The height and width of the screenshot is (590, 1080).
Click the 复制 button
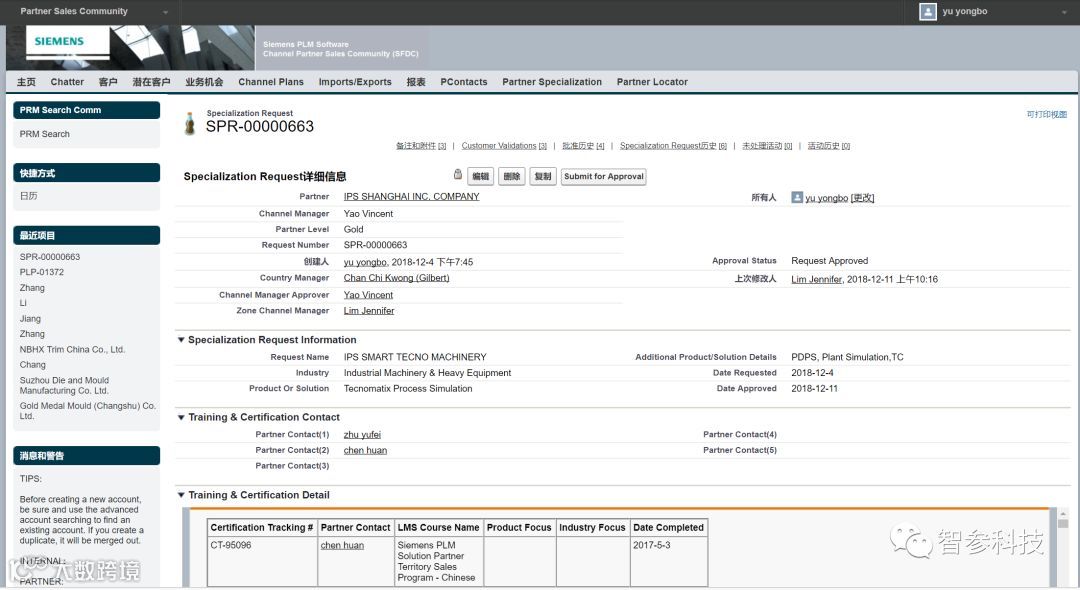(x=543, y=176)
